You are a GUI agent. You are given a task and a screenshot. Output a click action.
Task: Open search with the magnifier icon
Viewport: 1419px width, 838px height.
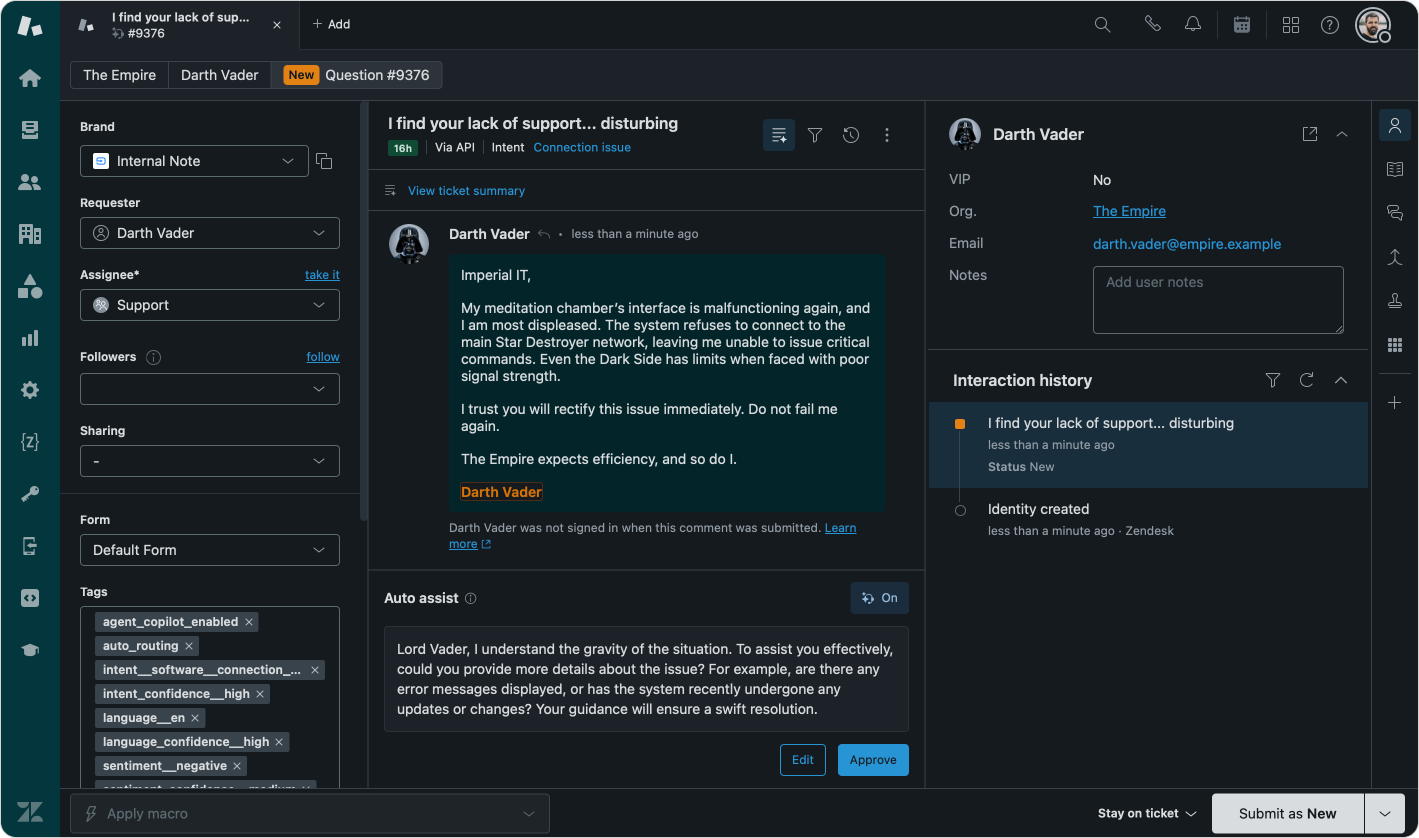point(1102,25)
